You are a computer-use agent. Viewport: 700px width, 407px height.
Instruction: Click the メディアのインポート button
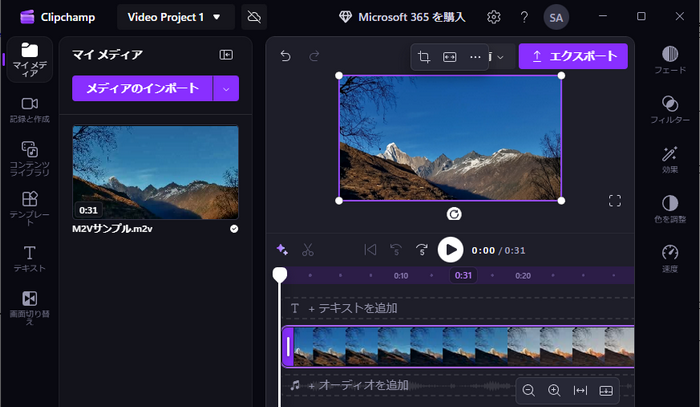tap(142, 88)
